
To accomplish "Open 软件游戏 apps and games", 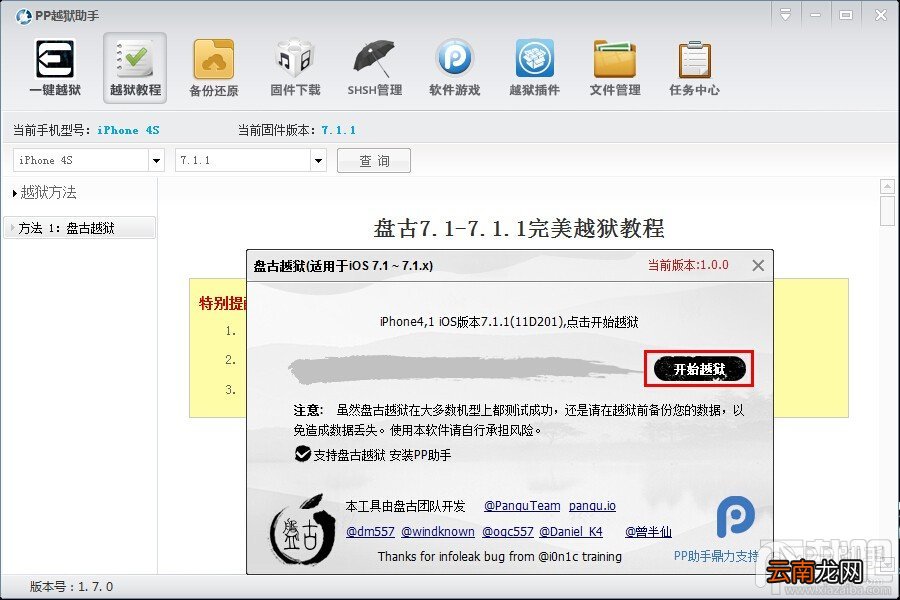I will (x=454, y=67).
